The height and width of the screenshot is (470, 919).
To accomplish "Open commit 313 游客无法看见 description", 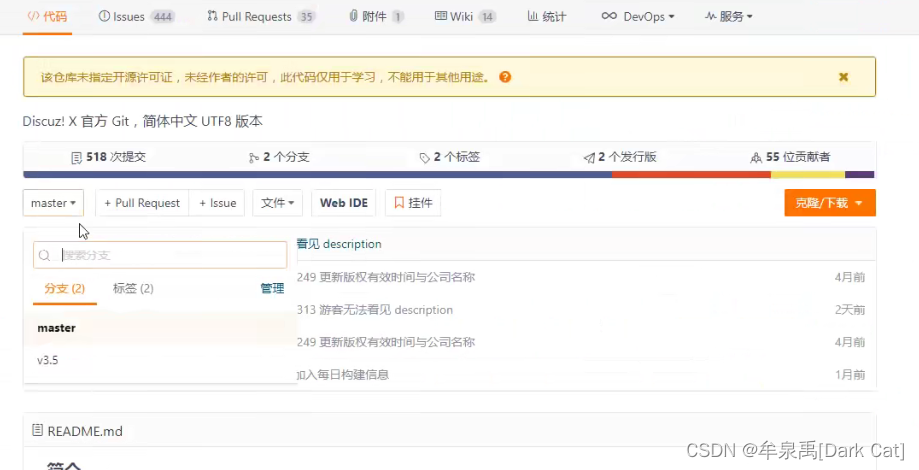I will (375, 309).
